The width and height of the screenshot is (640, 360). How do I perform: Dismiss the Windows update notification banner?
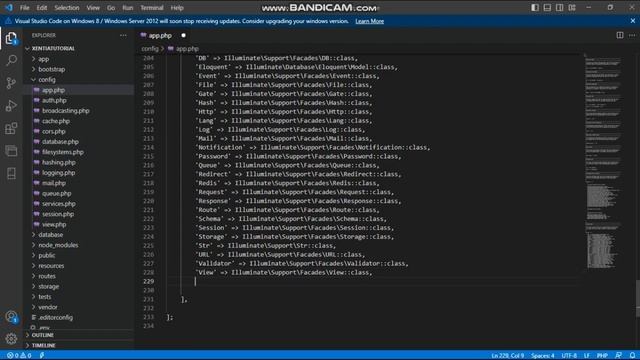(633, 21)
